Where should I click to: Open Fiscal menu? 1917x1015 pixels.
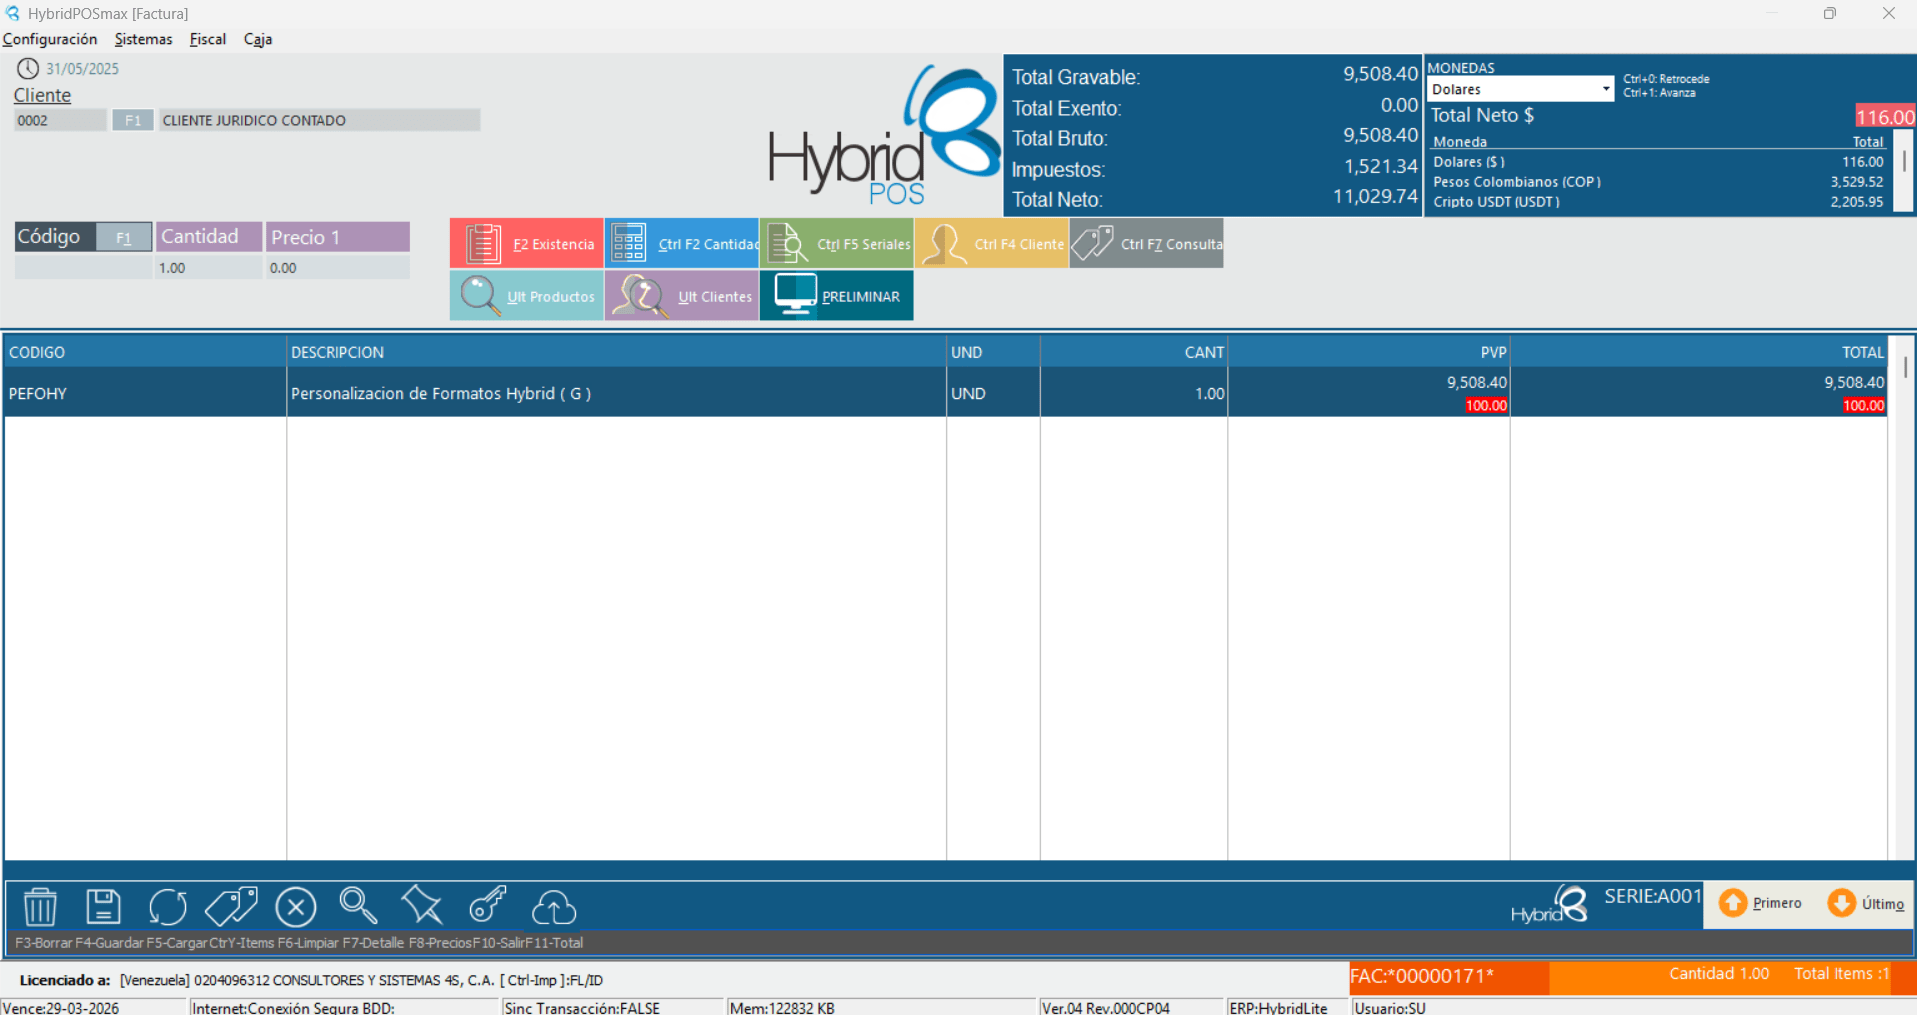[x=207, y=39]
